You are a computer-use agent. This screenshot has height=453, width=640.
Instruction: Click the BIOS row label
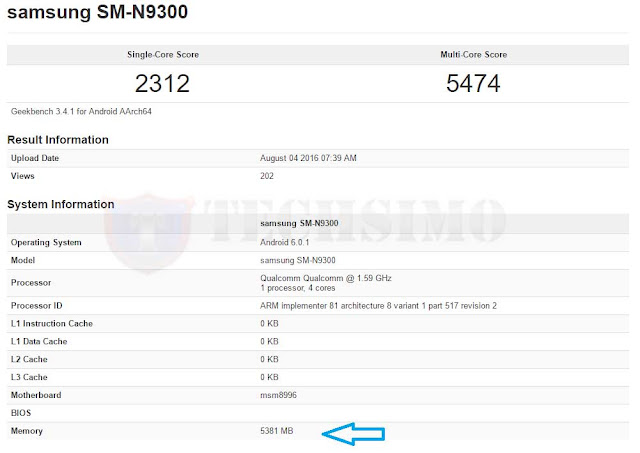point(21,413)
